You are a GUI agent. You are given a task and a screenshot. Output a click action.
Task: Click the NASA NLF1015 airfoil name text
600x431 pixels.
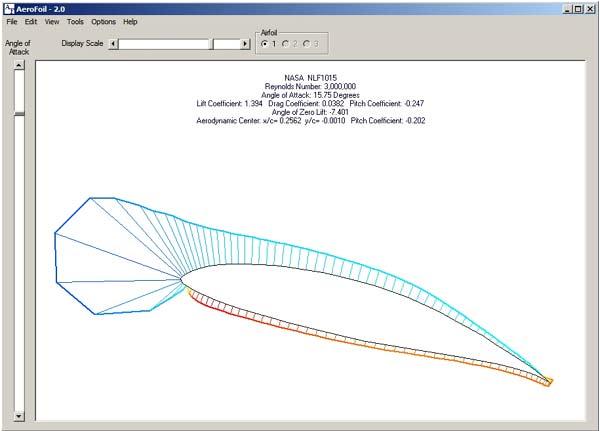click(310, 78)
